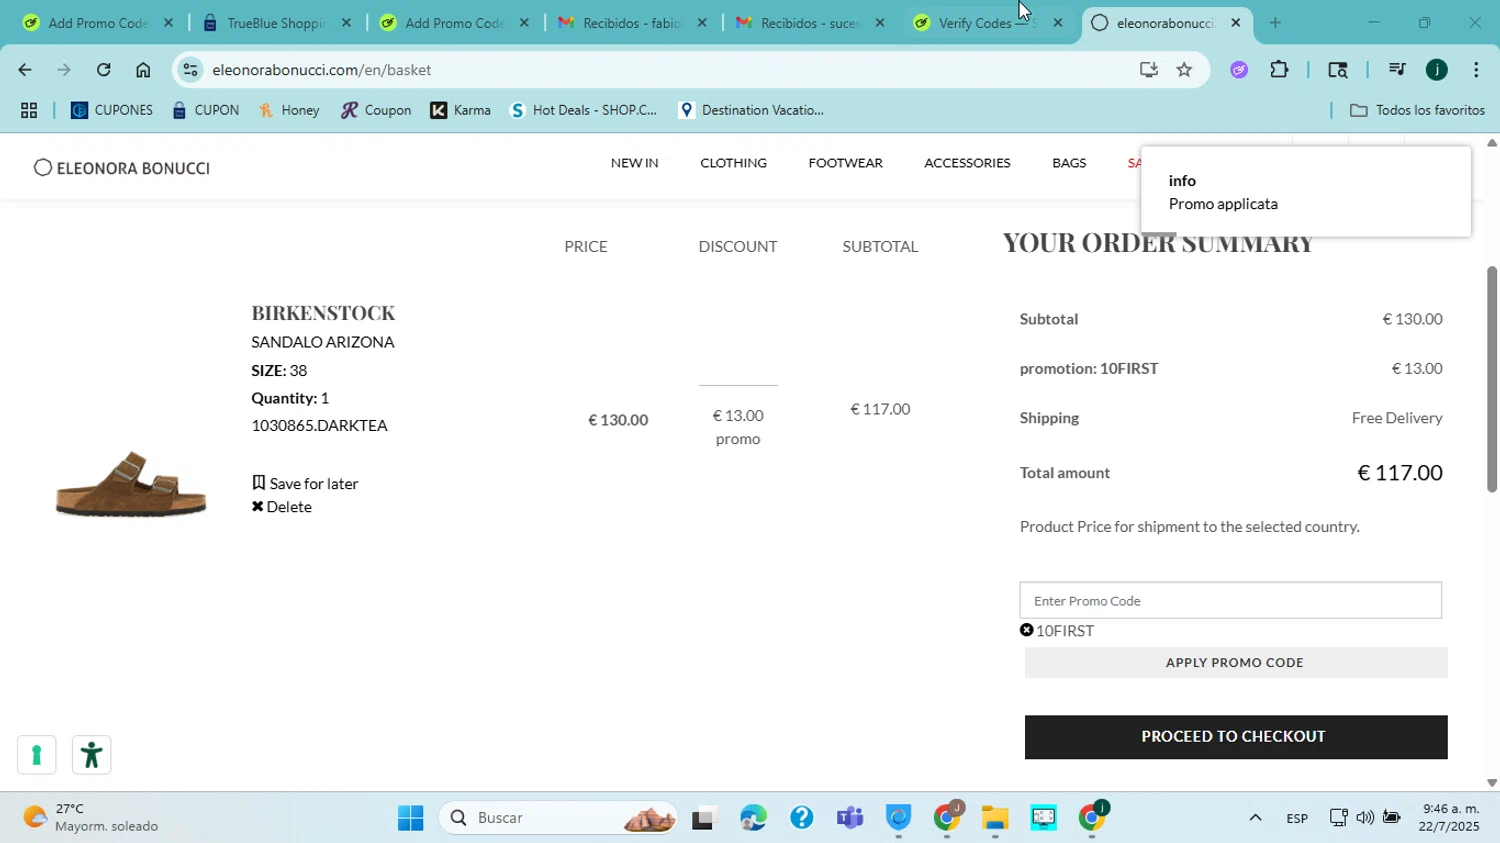Open search tabs icon in Chrome toolbar
Screen dimensions: 1500x843
click(1338, 70)
